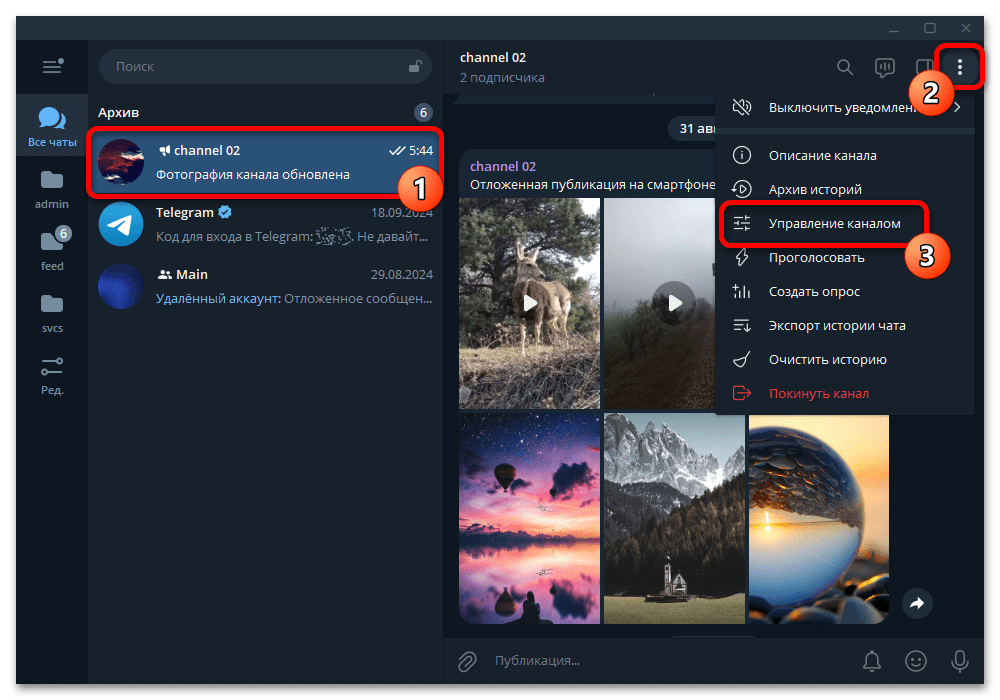Open the Telegram service chat
Viewport: 1000px width, 700px height.
pos(265,224)
